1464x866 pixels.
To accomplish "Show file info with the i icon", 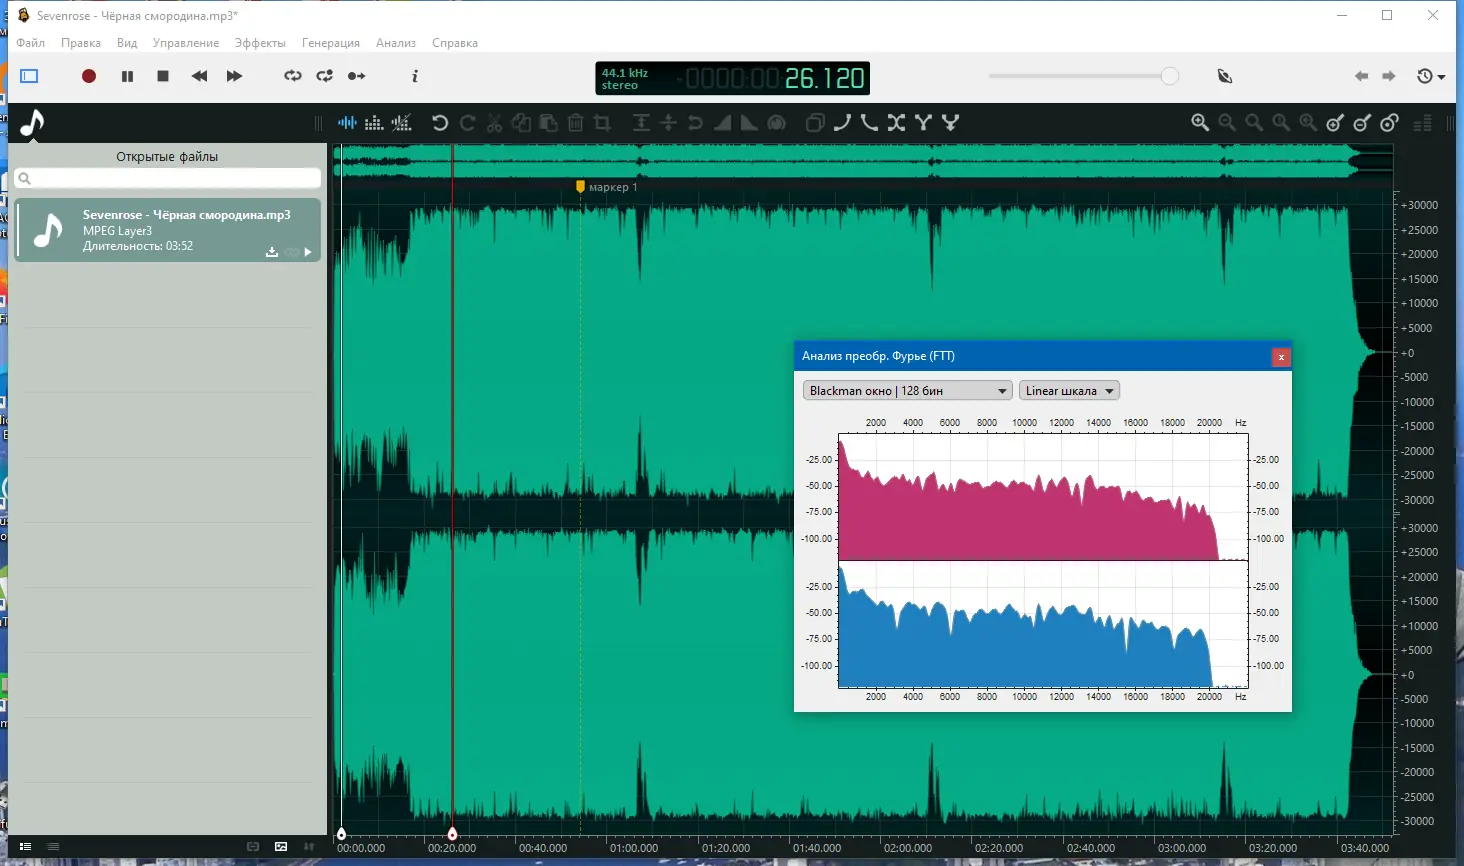I will [x=414, y=76].
